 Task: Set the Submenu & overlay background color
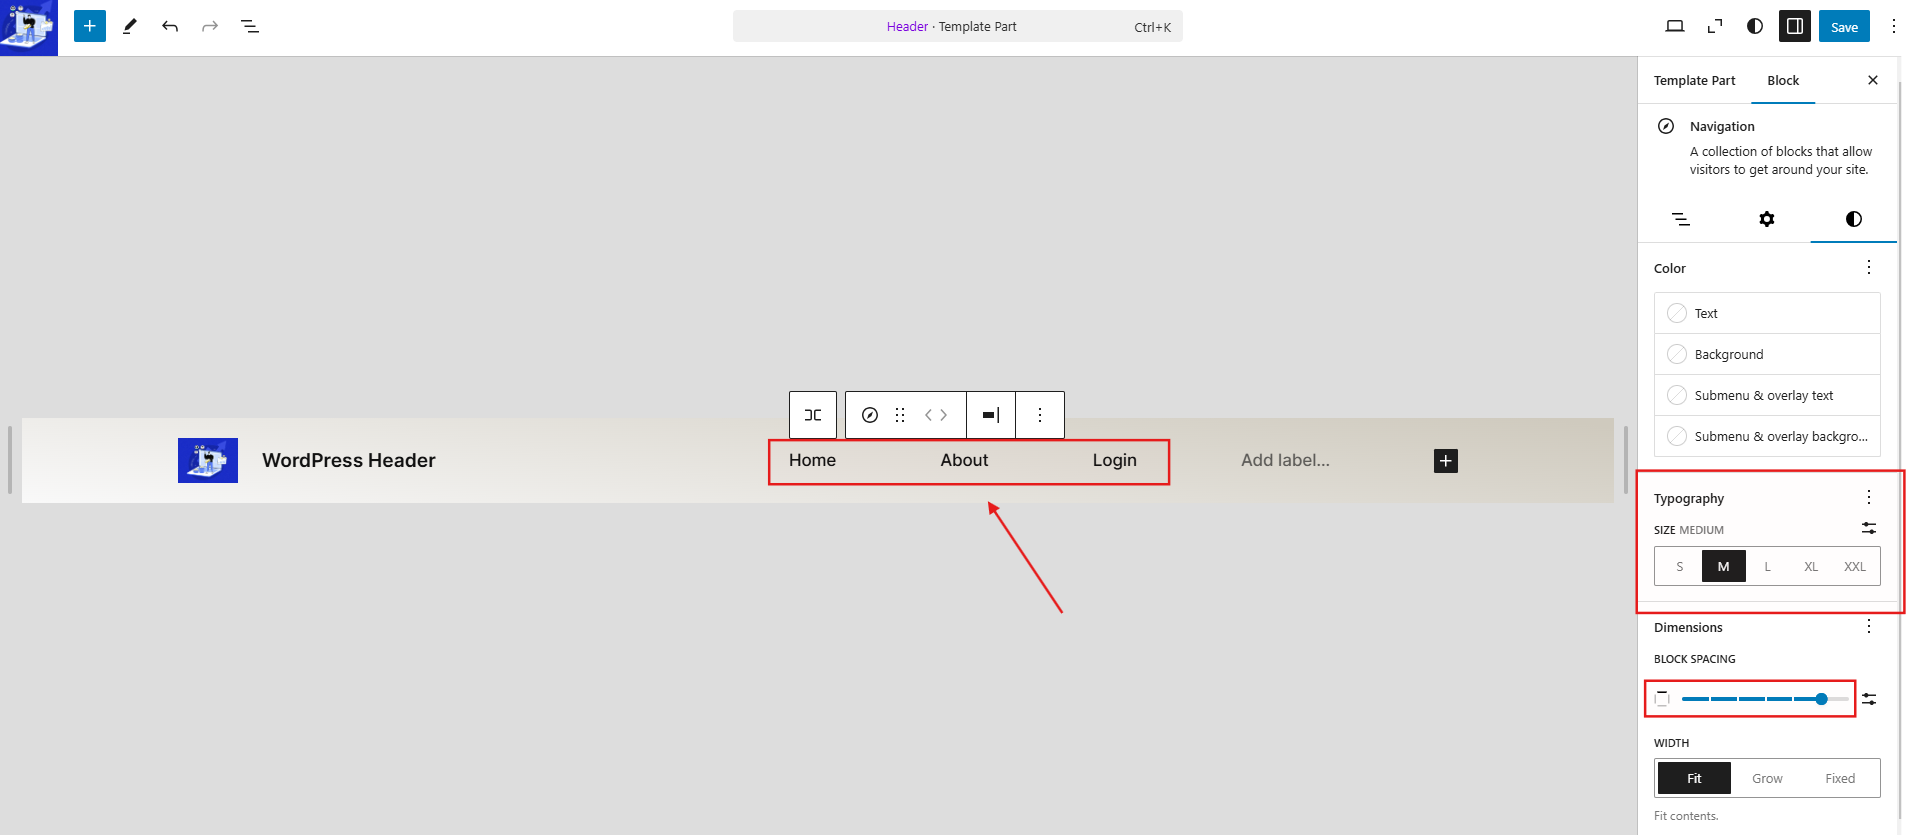tap(1767, 437)
